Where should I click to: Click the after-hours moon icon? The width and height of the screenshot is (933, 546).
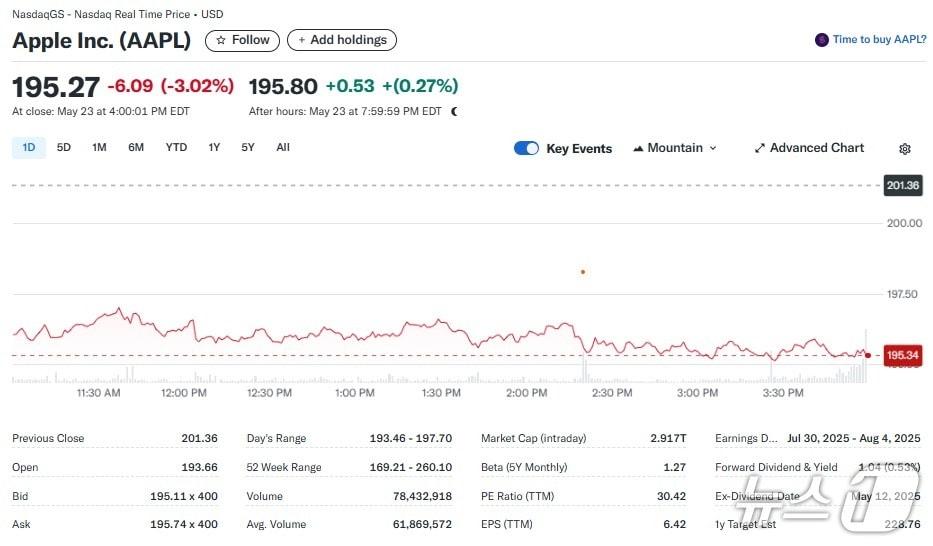coord(454,112)
